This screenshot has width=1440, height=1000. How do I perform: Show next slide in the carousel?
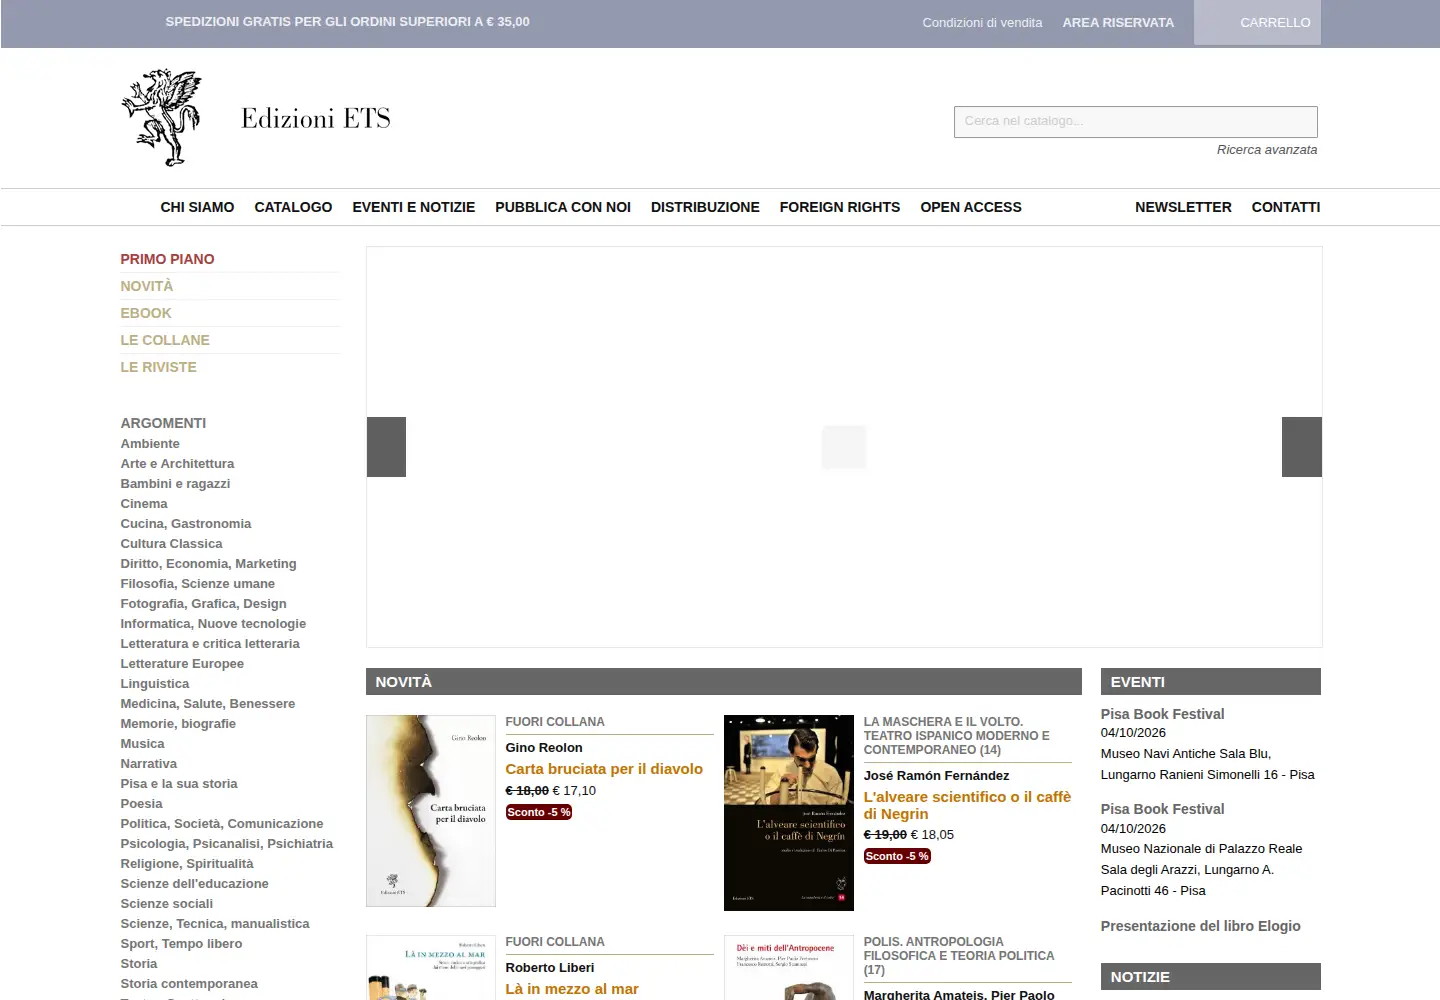pos(1302,447)
